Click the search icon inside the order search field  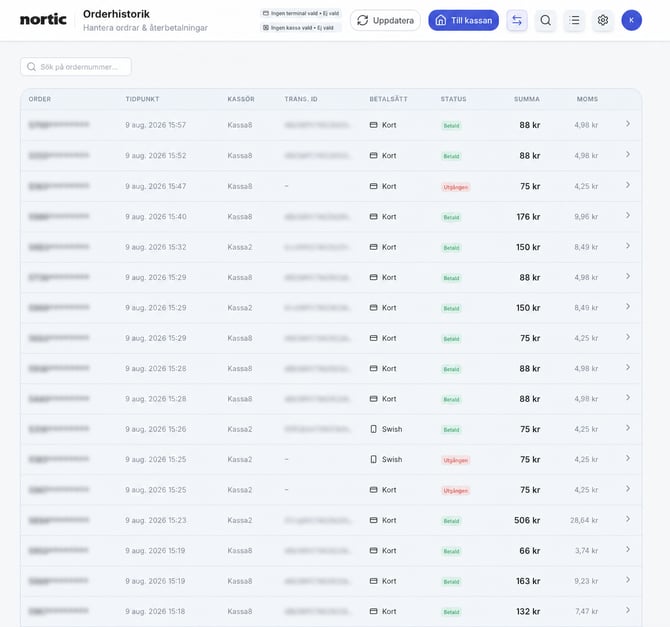(x=31, y=67)
